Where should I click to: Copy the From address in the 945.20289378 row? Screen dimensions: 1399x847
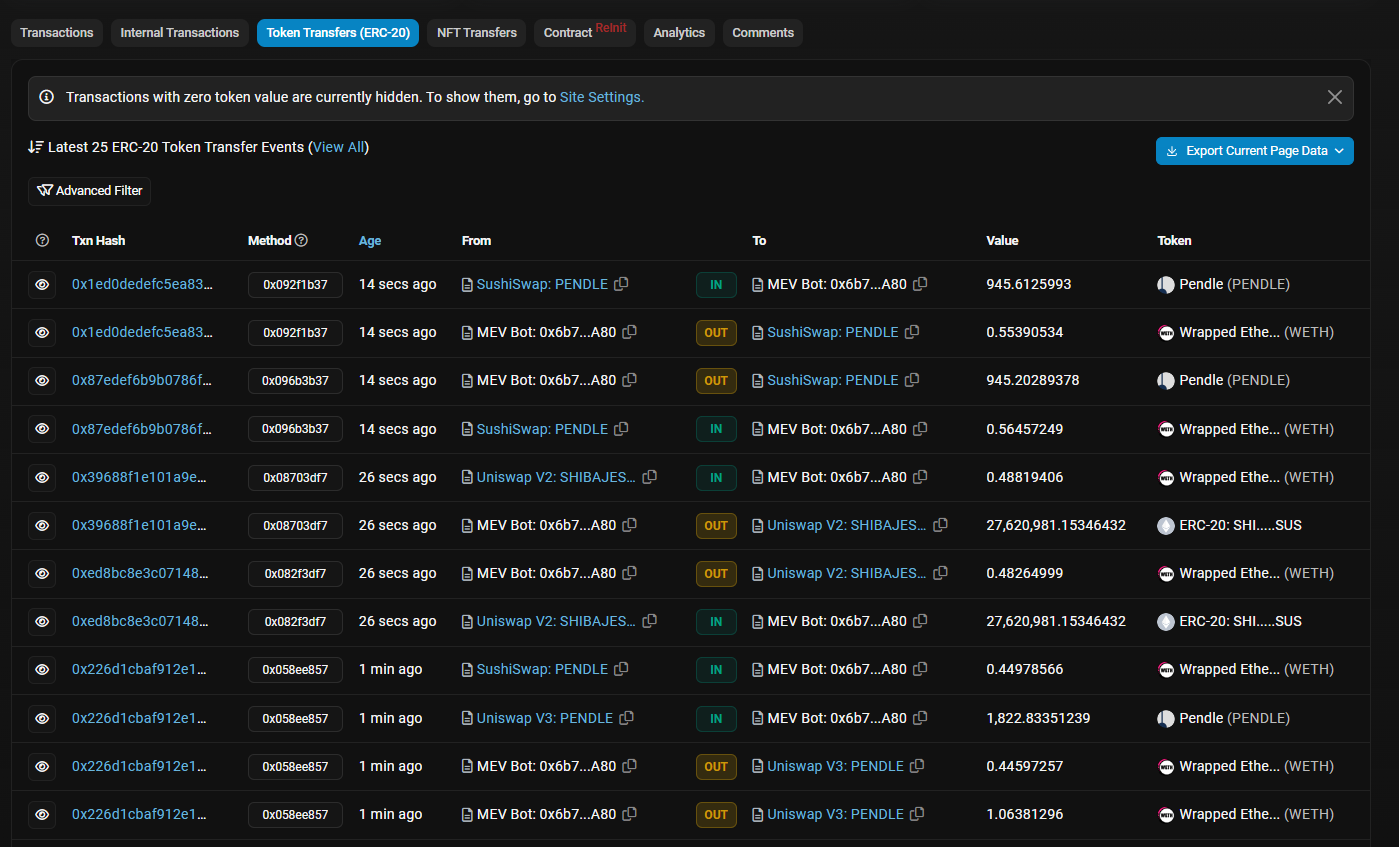point(630,380)
